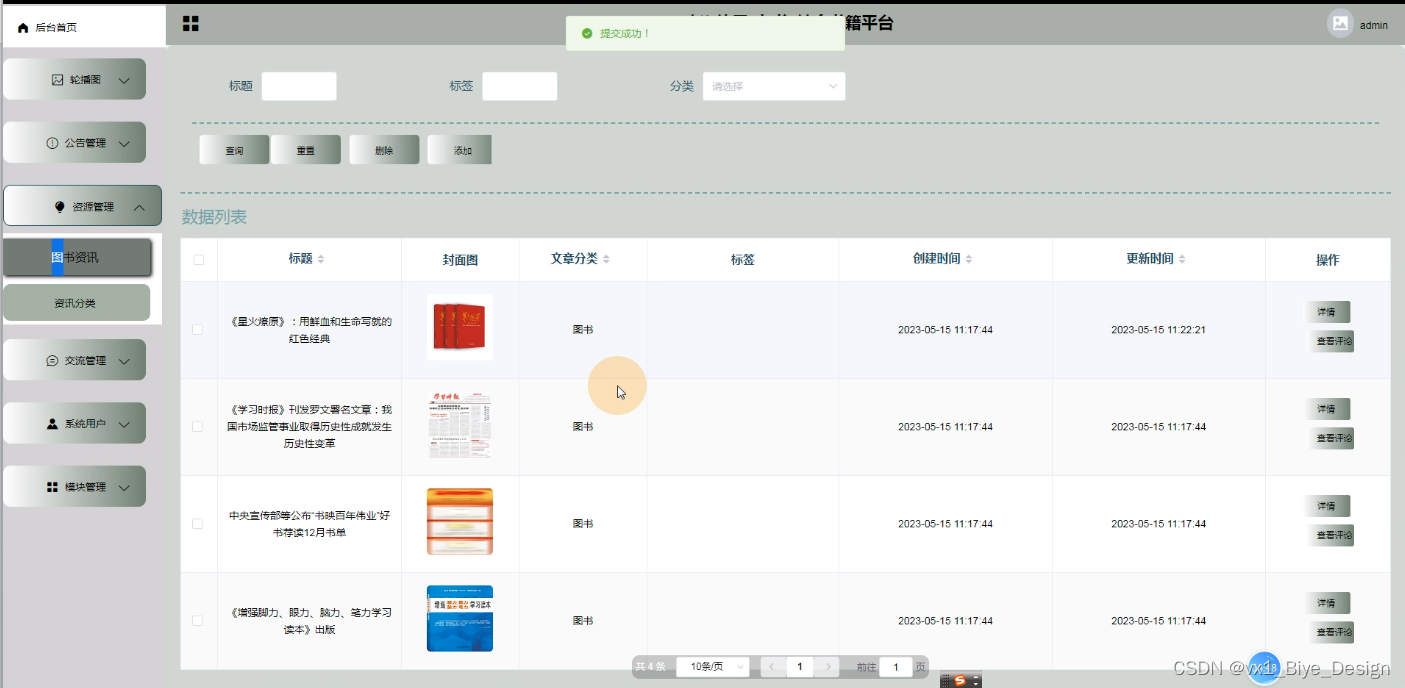This screenshot has height=688, width=1405.
Task: Expand the 系统用户 menu chevron
Action: (124, 424)
